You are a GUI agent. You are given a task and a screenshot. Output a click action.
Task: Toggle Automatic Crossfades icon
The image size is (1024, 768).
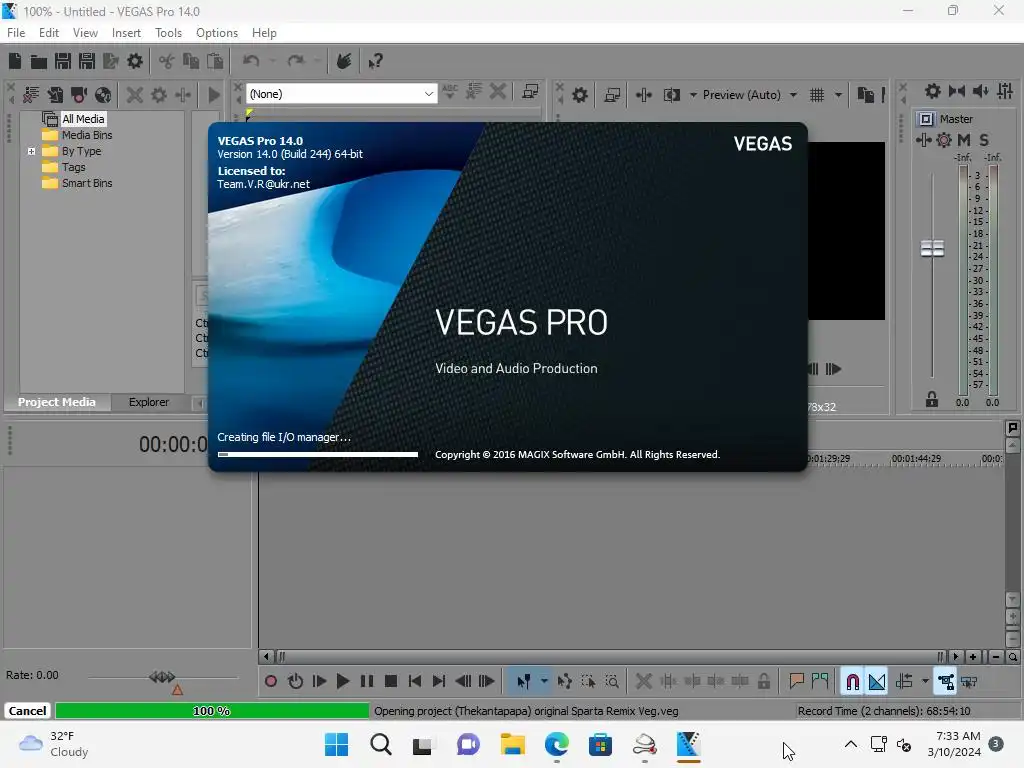click(877, 682)
